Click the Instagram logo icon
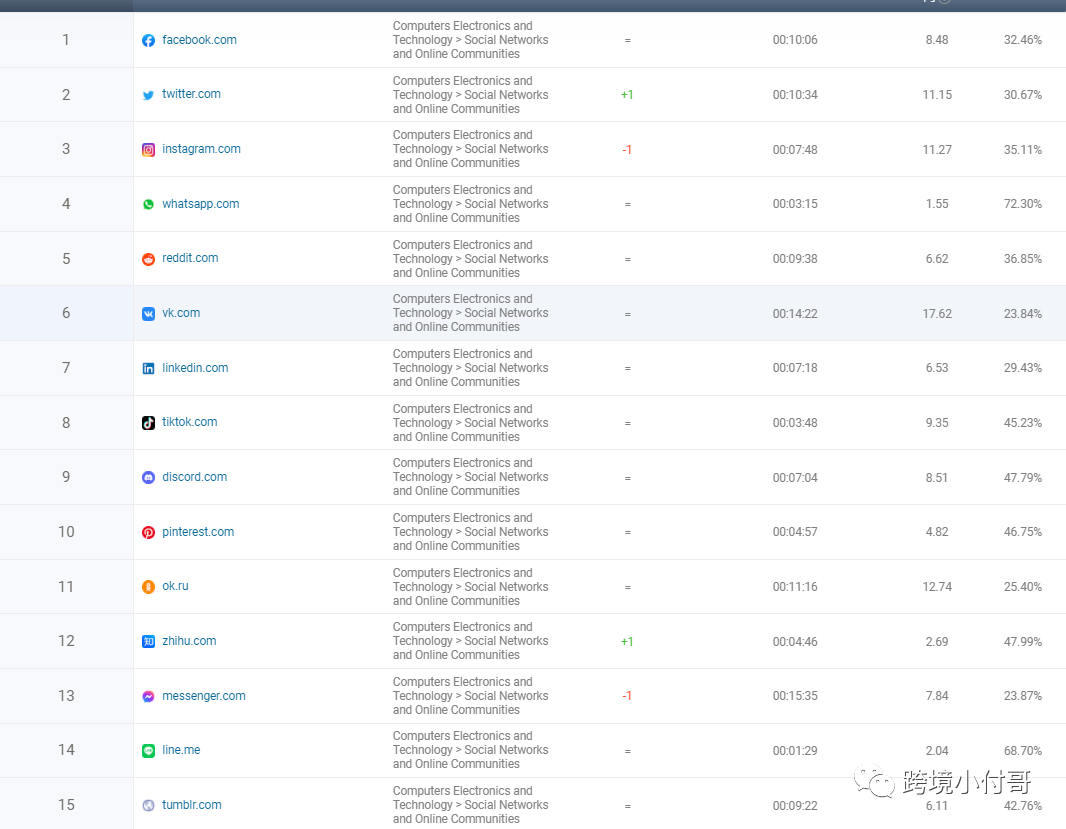This screenshot has width=1066, height=829. pyautogui.click(x=148, y=150)
